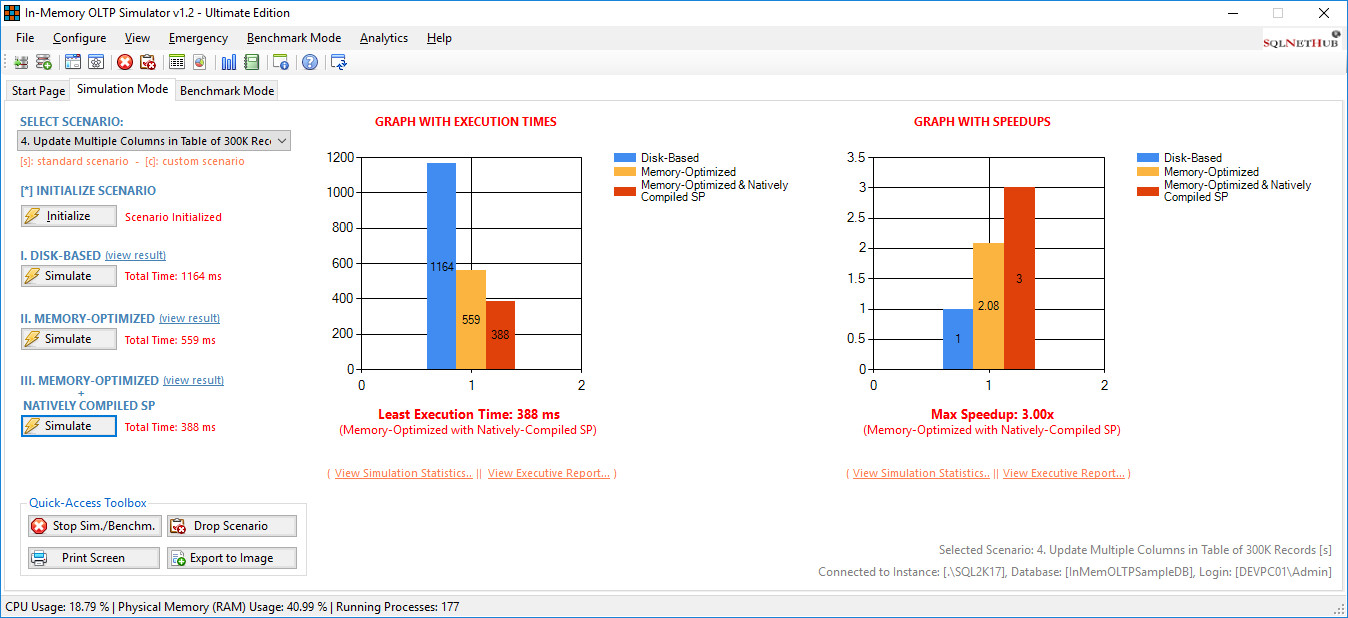
Task: Open the Emergency menu
Action: pos(198,38)
